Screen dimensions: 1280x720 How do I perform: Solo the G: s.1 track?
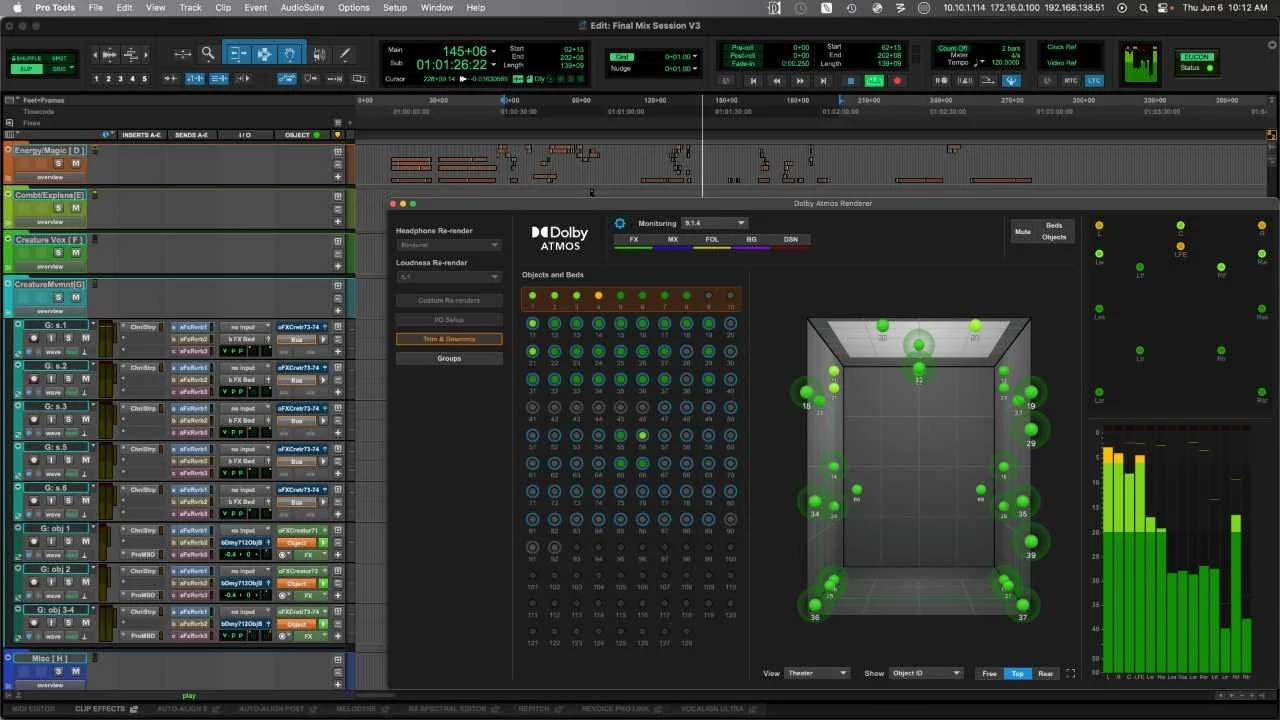click(x=68, y=338)
